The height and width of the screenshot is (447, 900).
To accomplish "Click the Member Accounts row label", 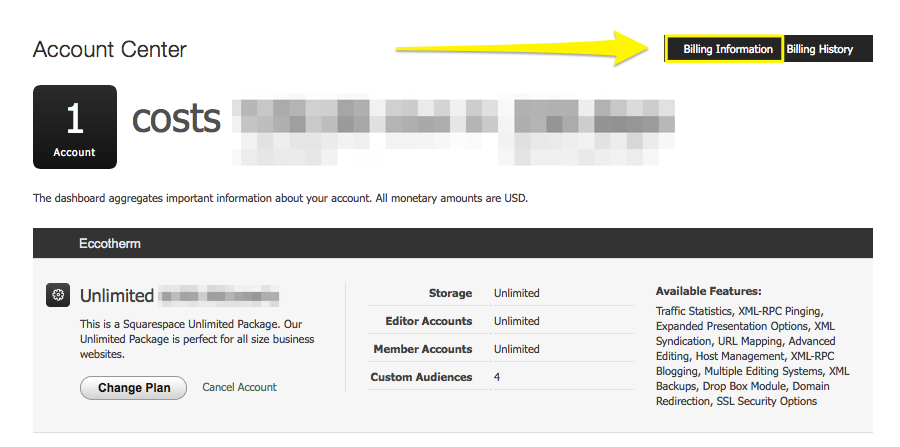I will (x=422, y=349).
